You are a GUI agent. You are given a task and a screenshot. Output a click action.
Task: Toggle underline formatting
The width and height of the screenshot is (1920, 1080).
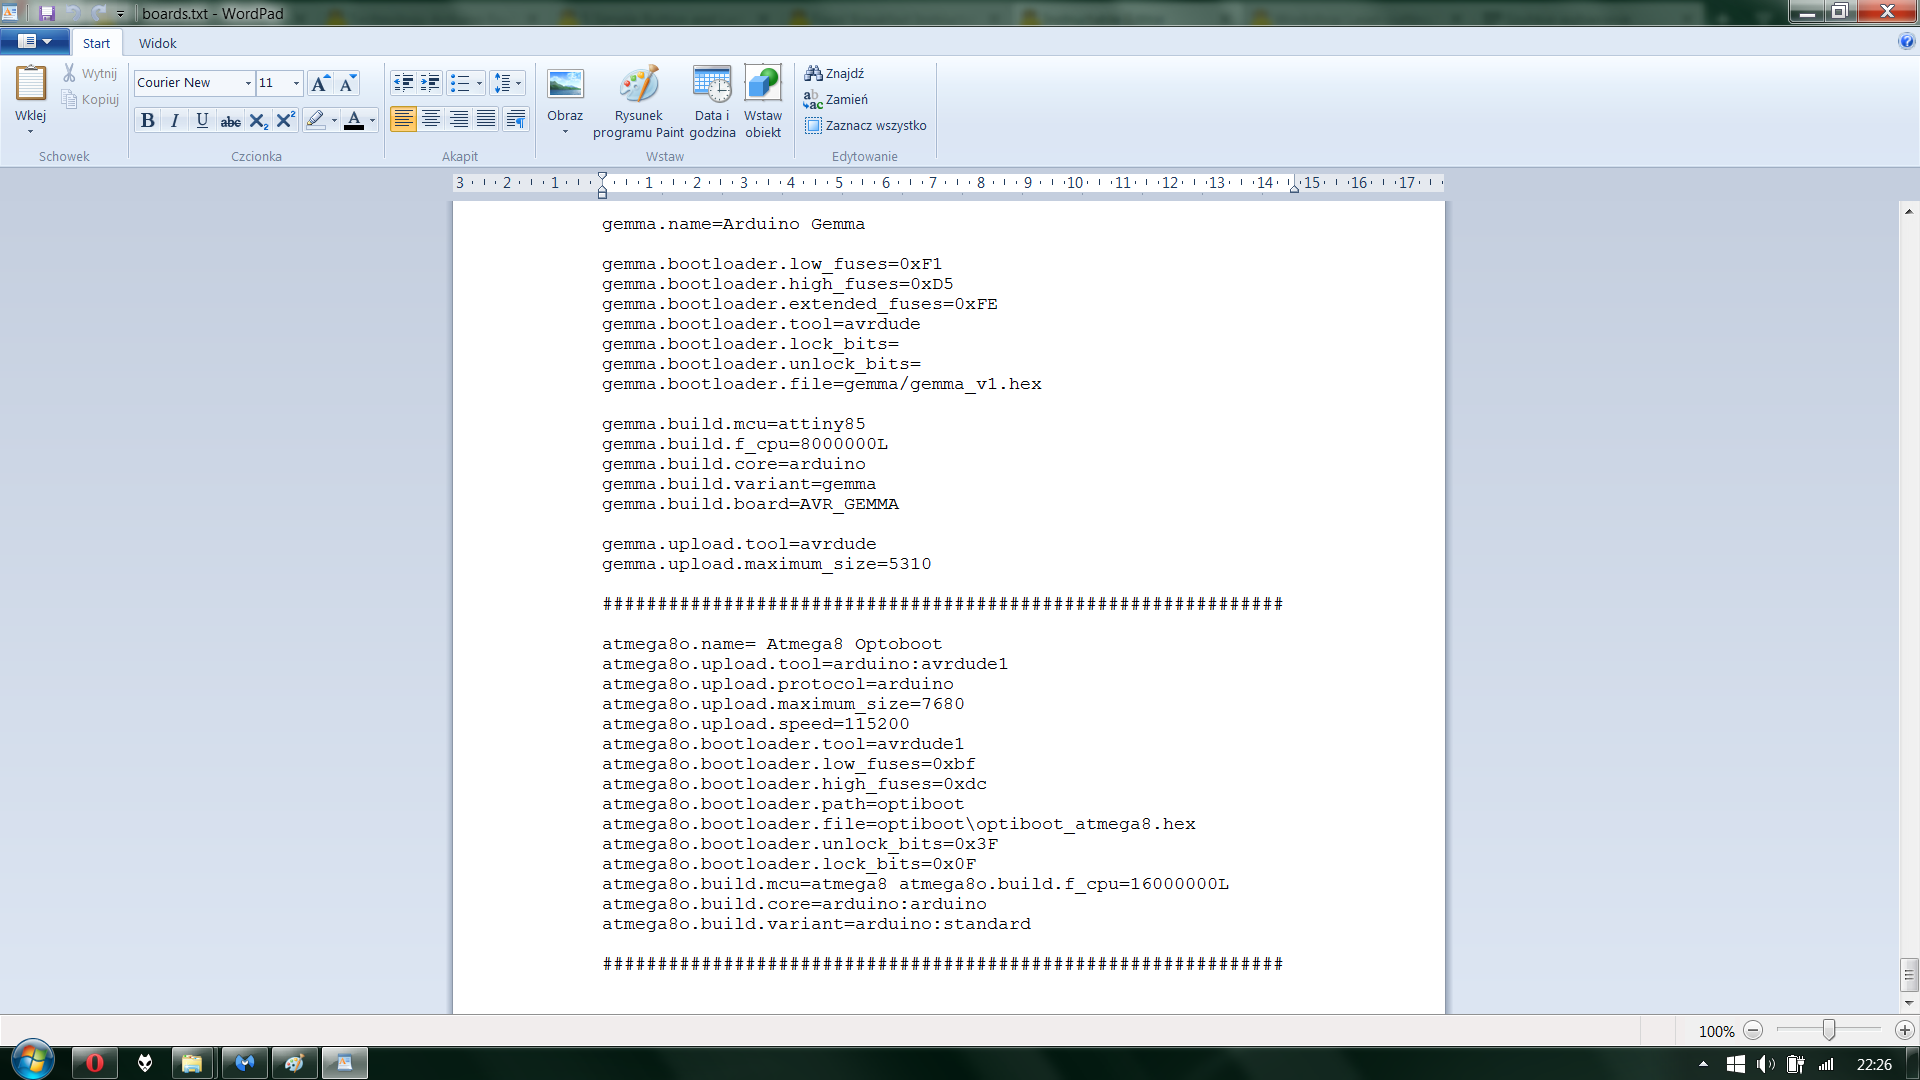[202, 120]
